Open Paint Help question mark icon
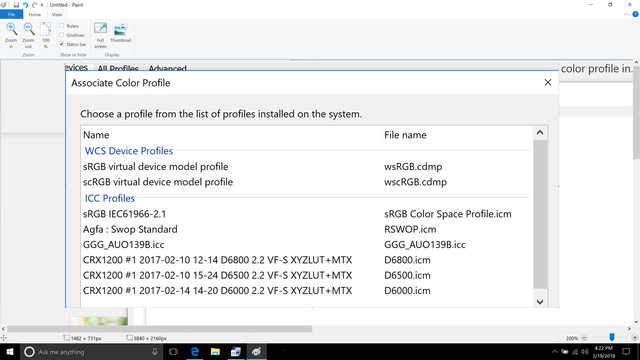This screenshot has width=640, height=360. coord(635,14)
